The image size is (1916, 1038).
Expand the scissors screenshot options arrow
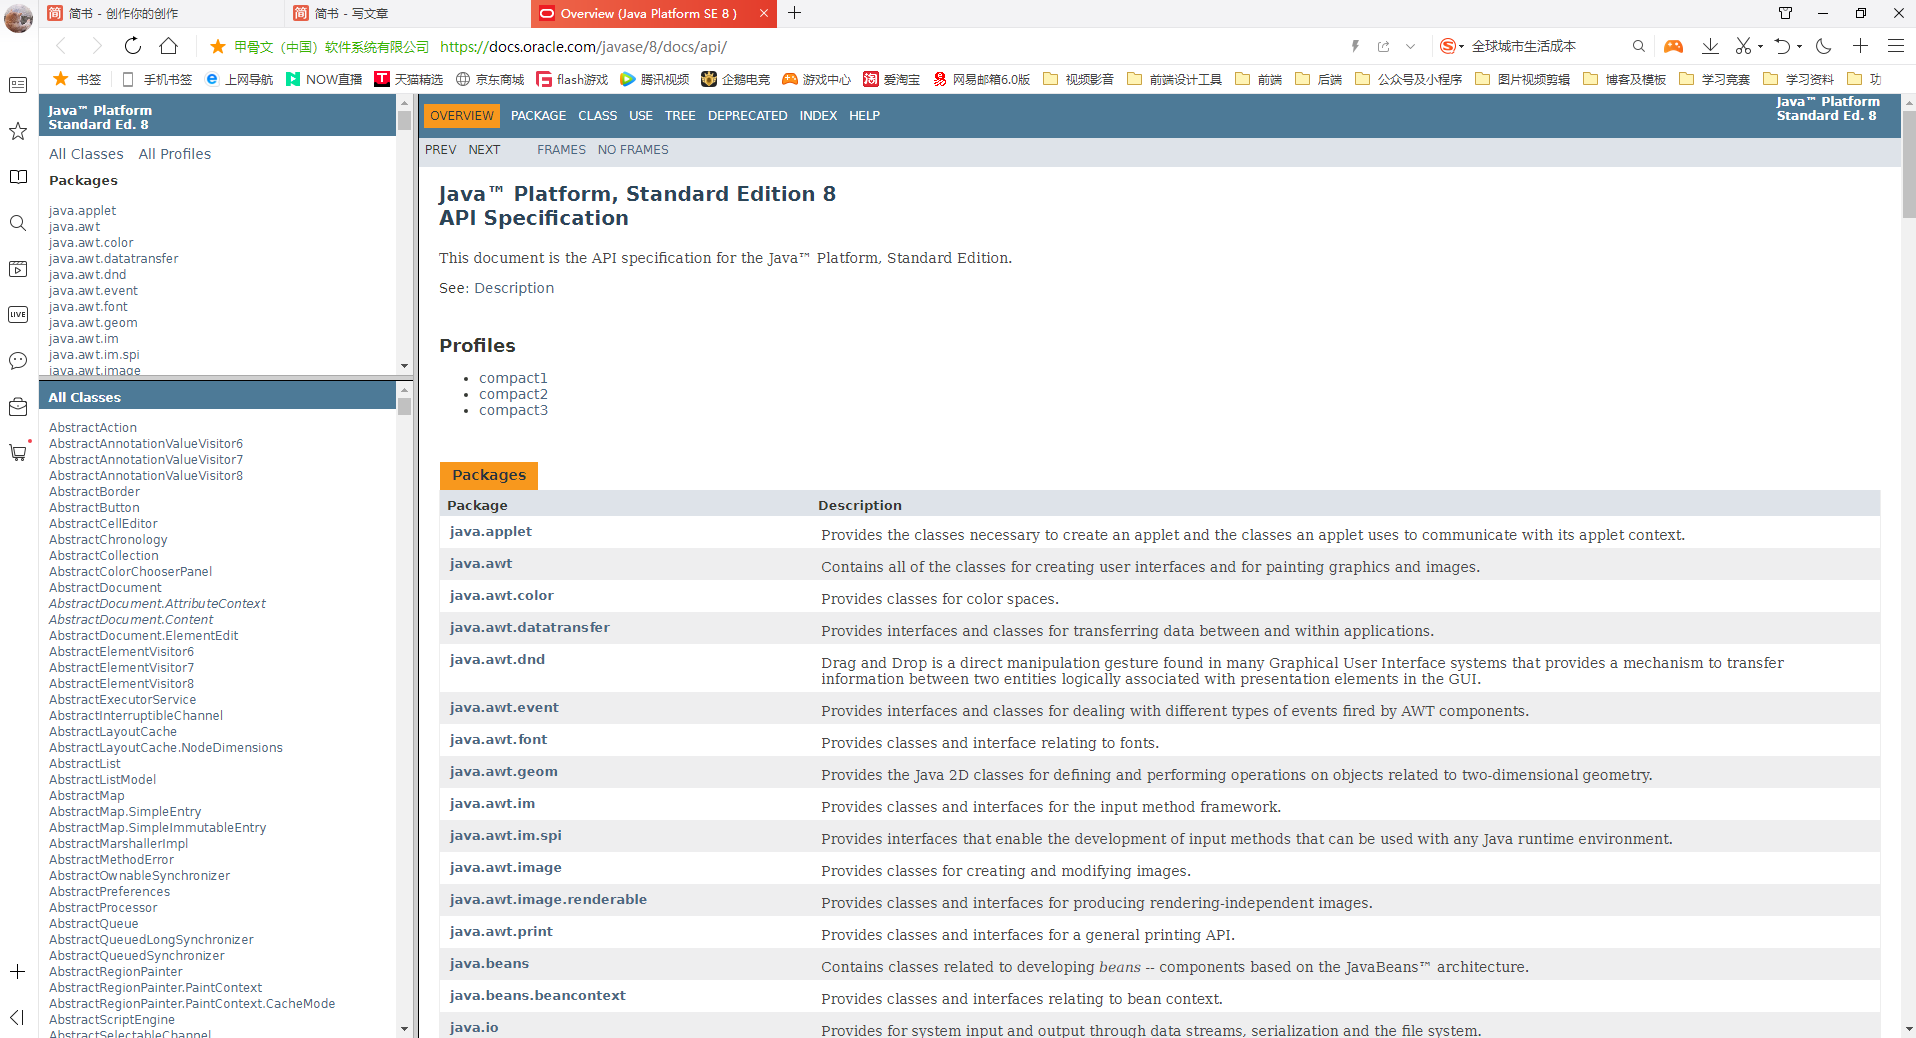pos(1760,46)
